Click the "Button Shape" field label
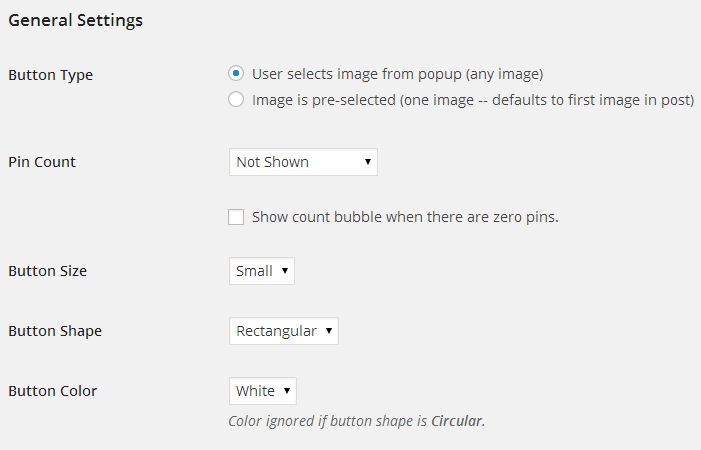701x450 pixels. coord(55,331)
